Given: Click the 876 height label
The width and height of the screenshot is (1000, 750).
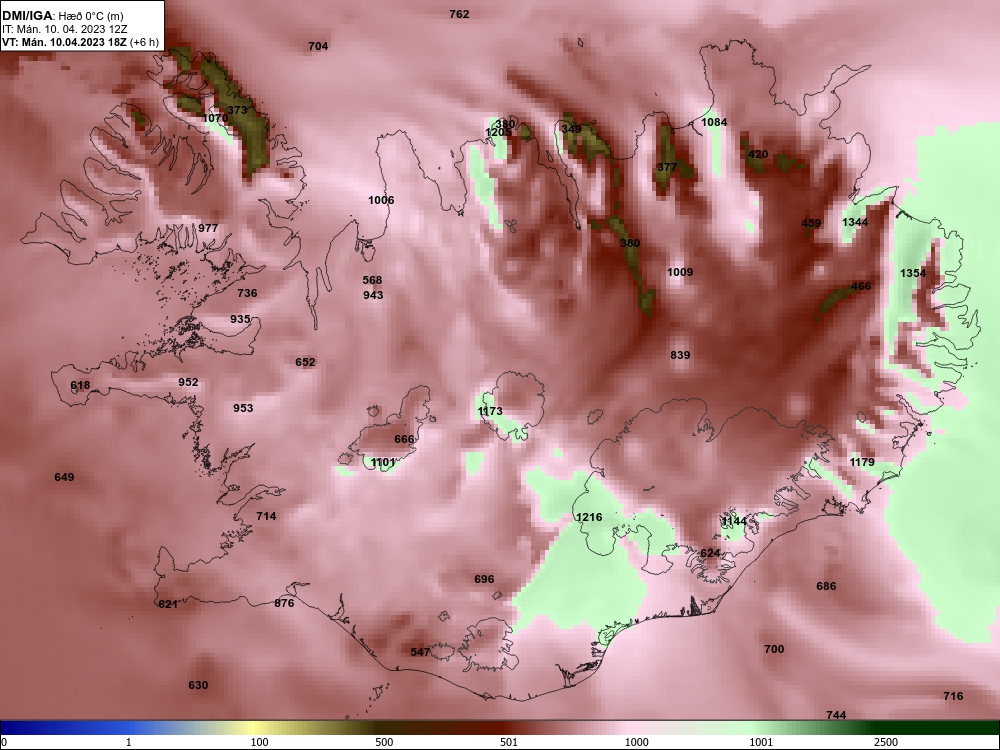Looking at the screenshot, I should (284, 603).
